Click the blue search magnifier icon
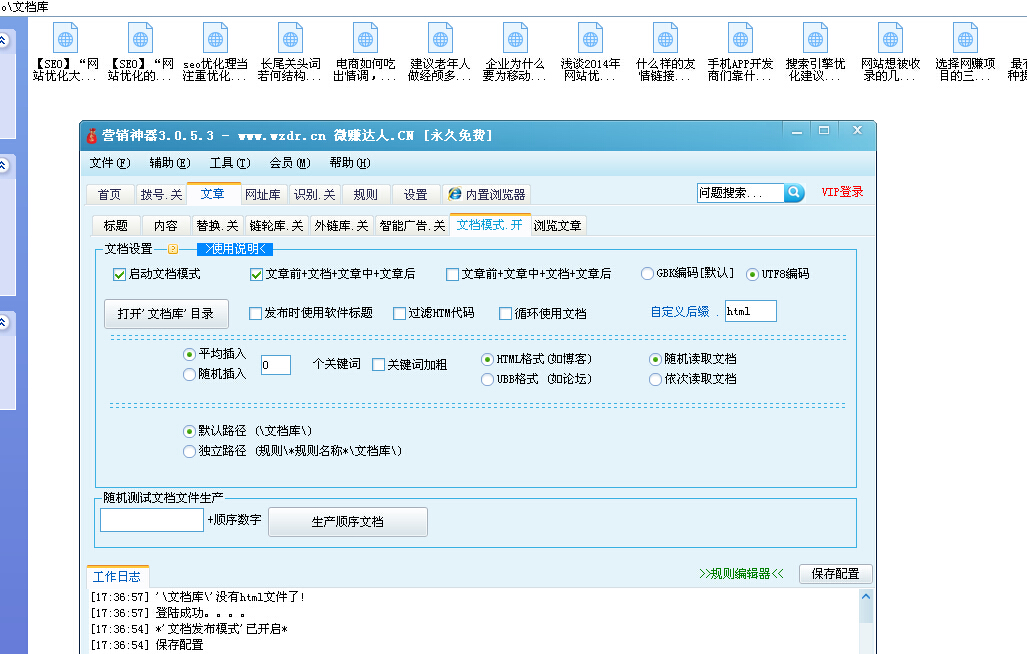1027x654 pixels. point(794,193)
